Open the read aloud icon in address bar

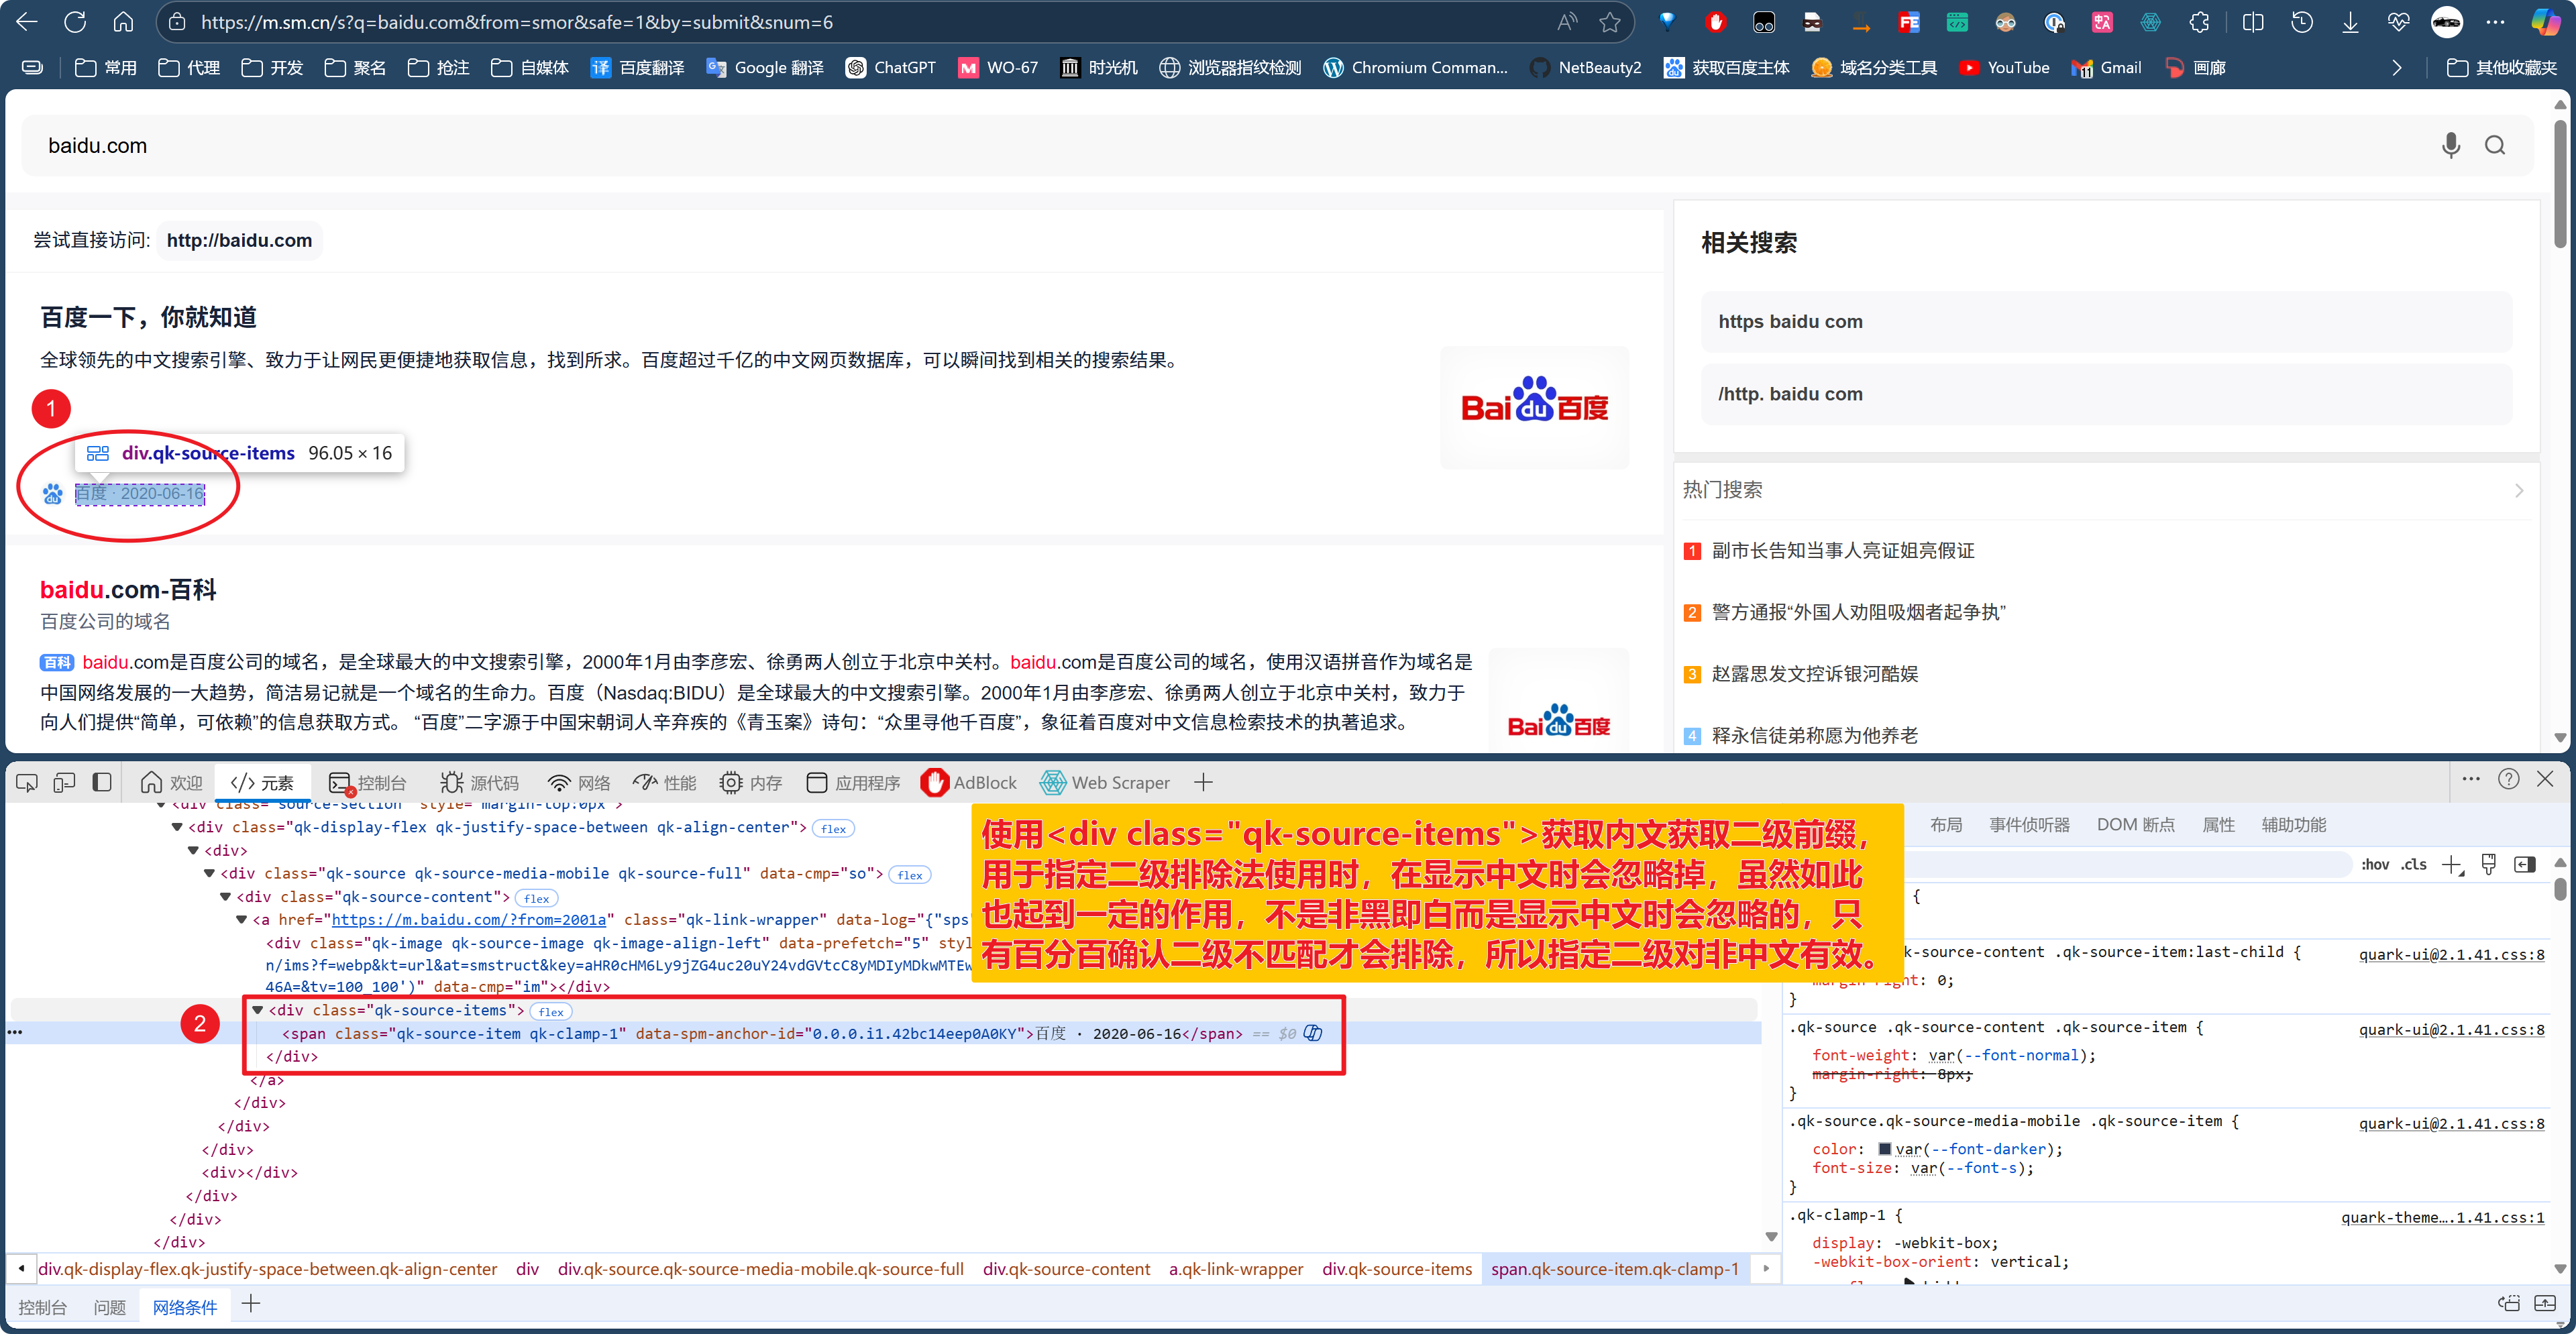(x=1567, y=22)
